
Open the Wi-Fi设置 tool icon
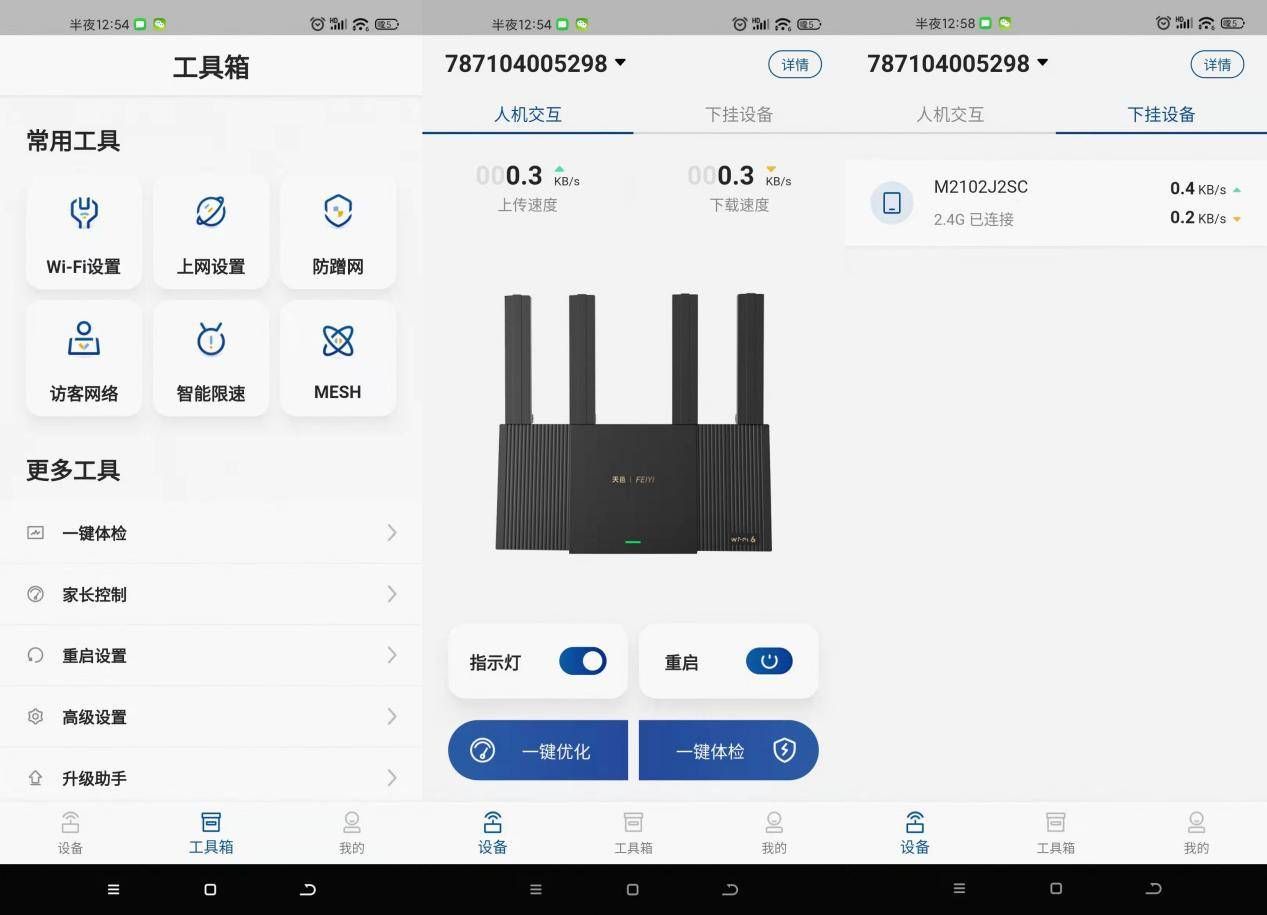click(84, 212)
